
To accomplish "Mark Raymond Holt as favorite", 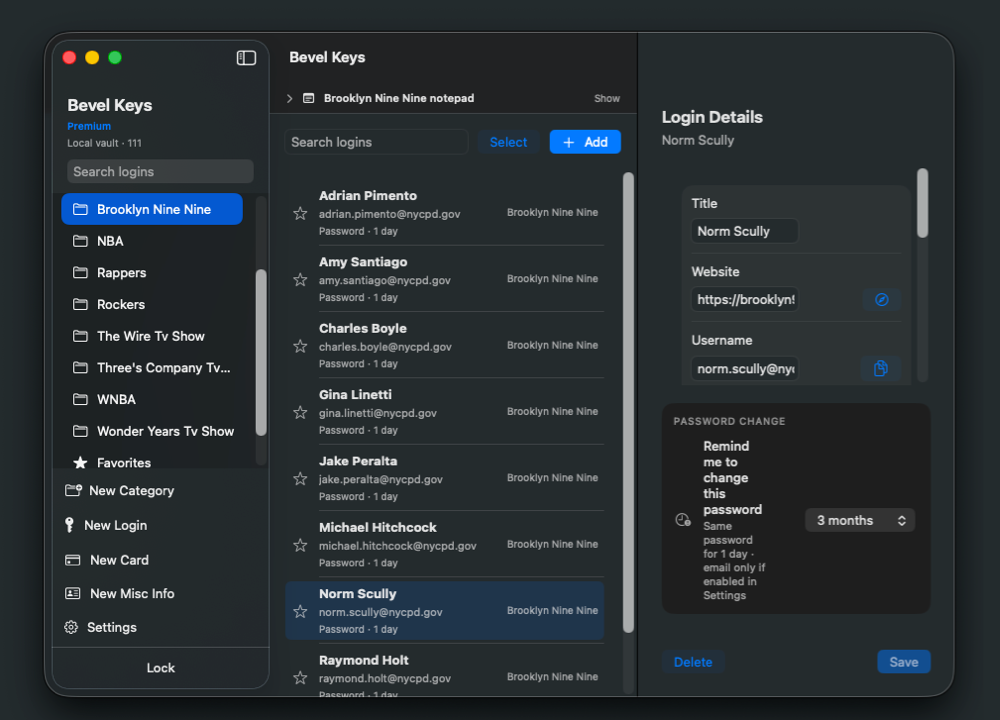I will click(x=300, y=677).
